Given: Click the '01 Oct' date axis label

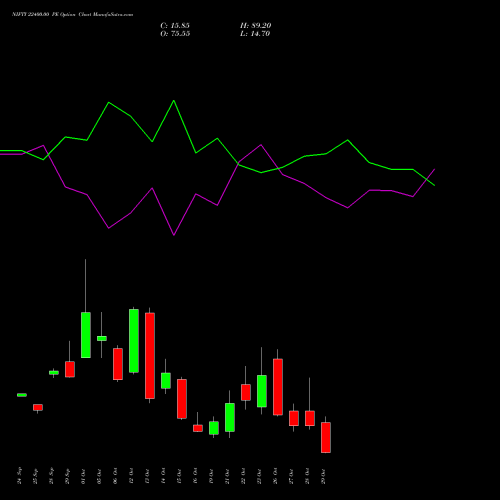Looking at the screenshot, I should 83,476.
